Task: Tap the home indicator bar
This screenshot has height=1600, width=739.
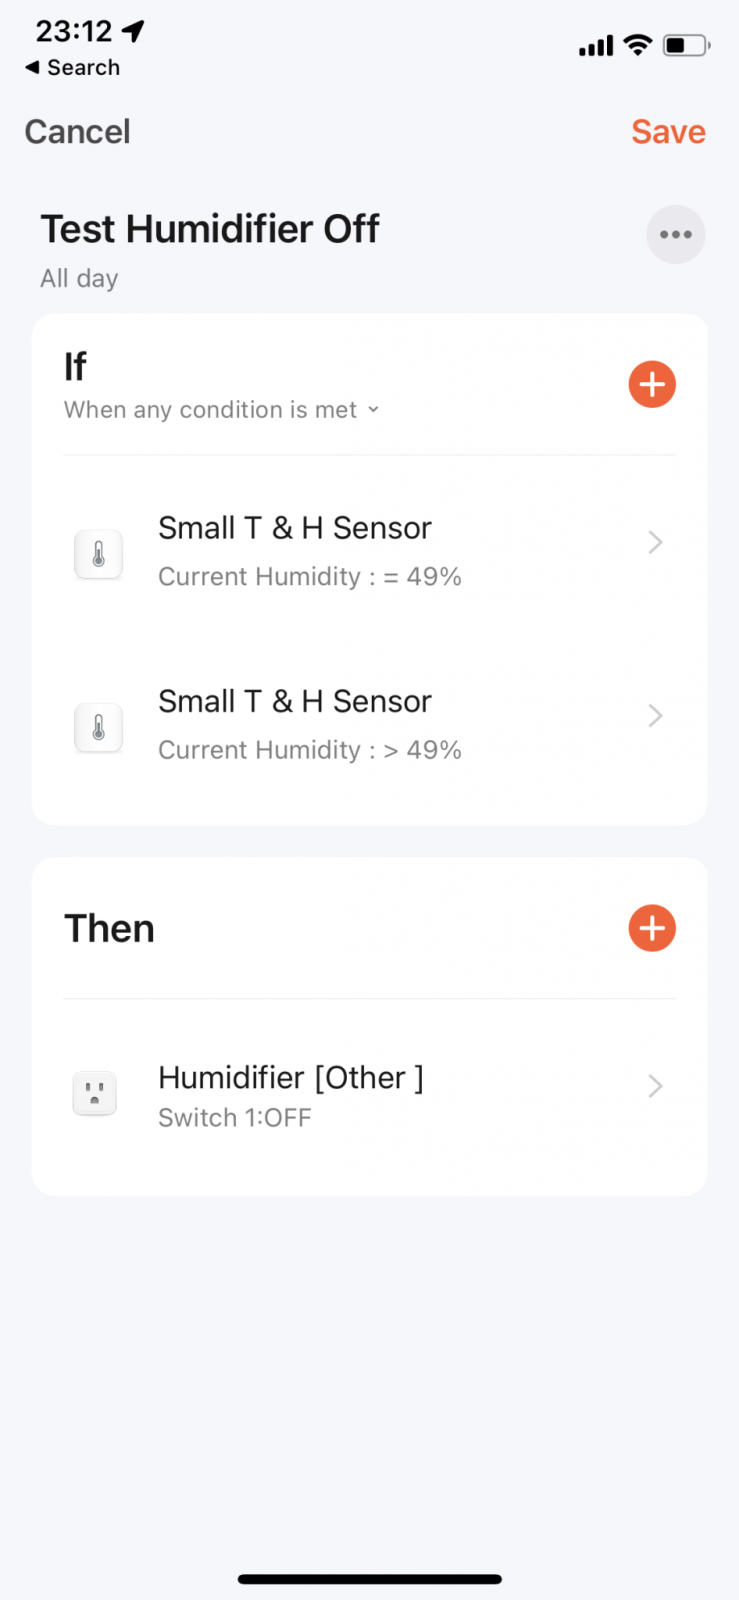Action: (x=370, y=1579)
